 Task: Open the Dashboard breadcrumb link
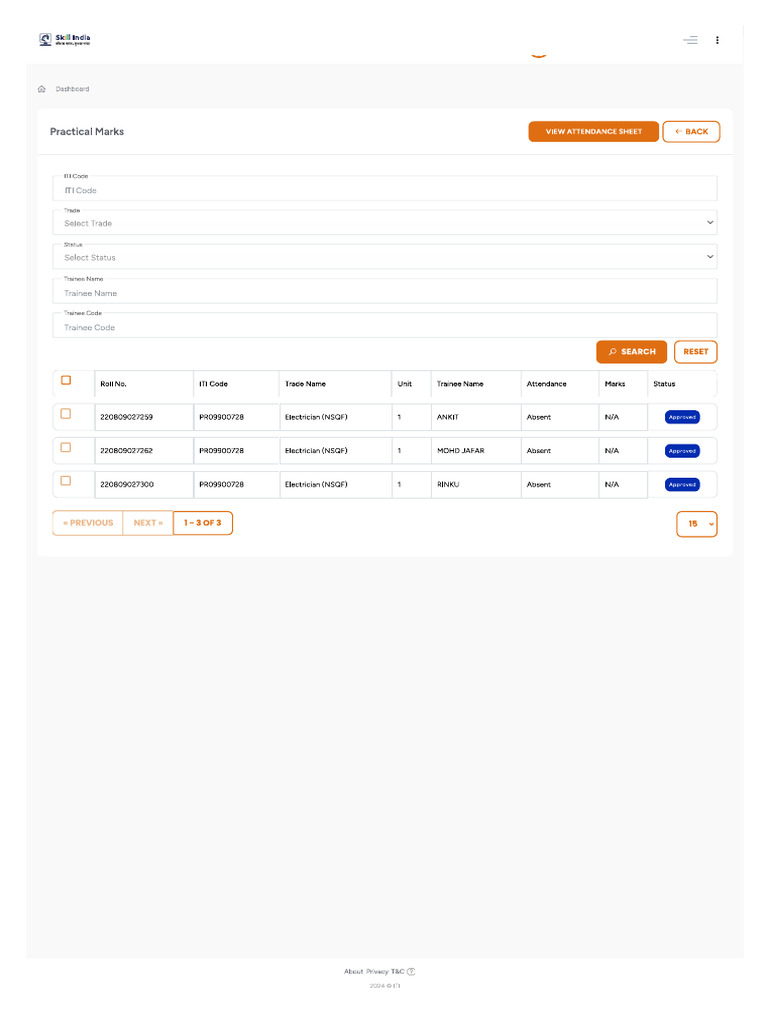pos(72,89)
